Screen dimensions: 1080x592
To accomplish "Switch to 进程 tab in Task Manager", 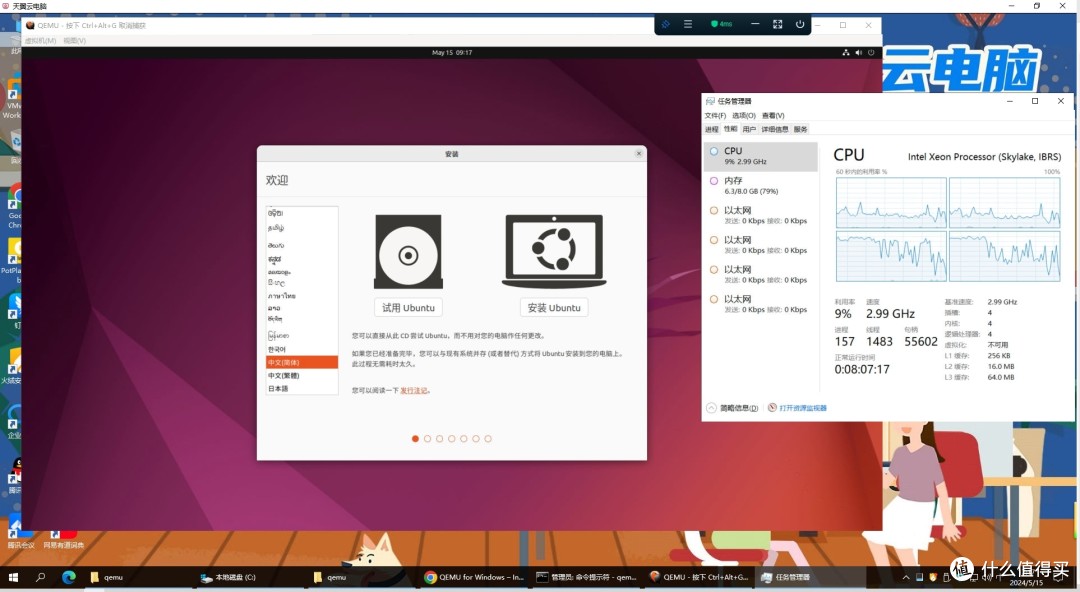I will click(712, 129).
